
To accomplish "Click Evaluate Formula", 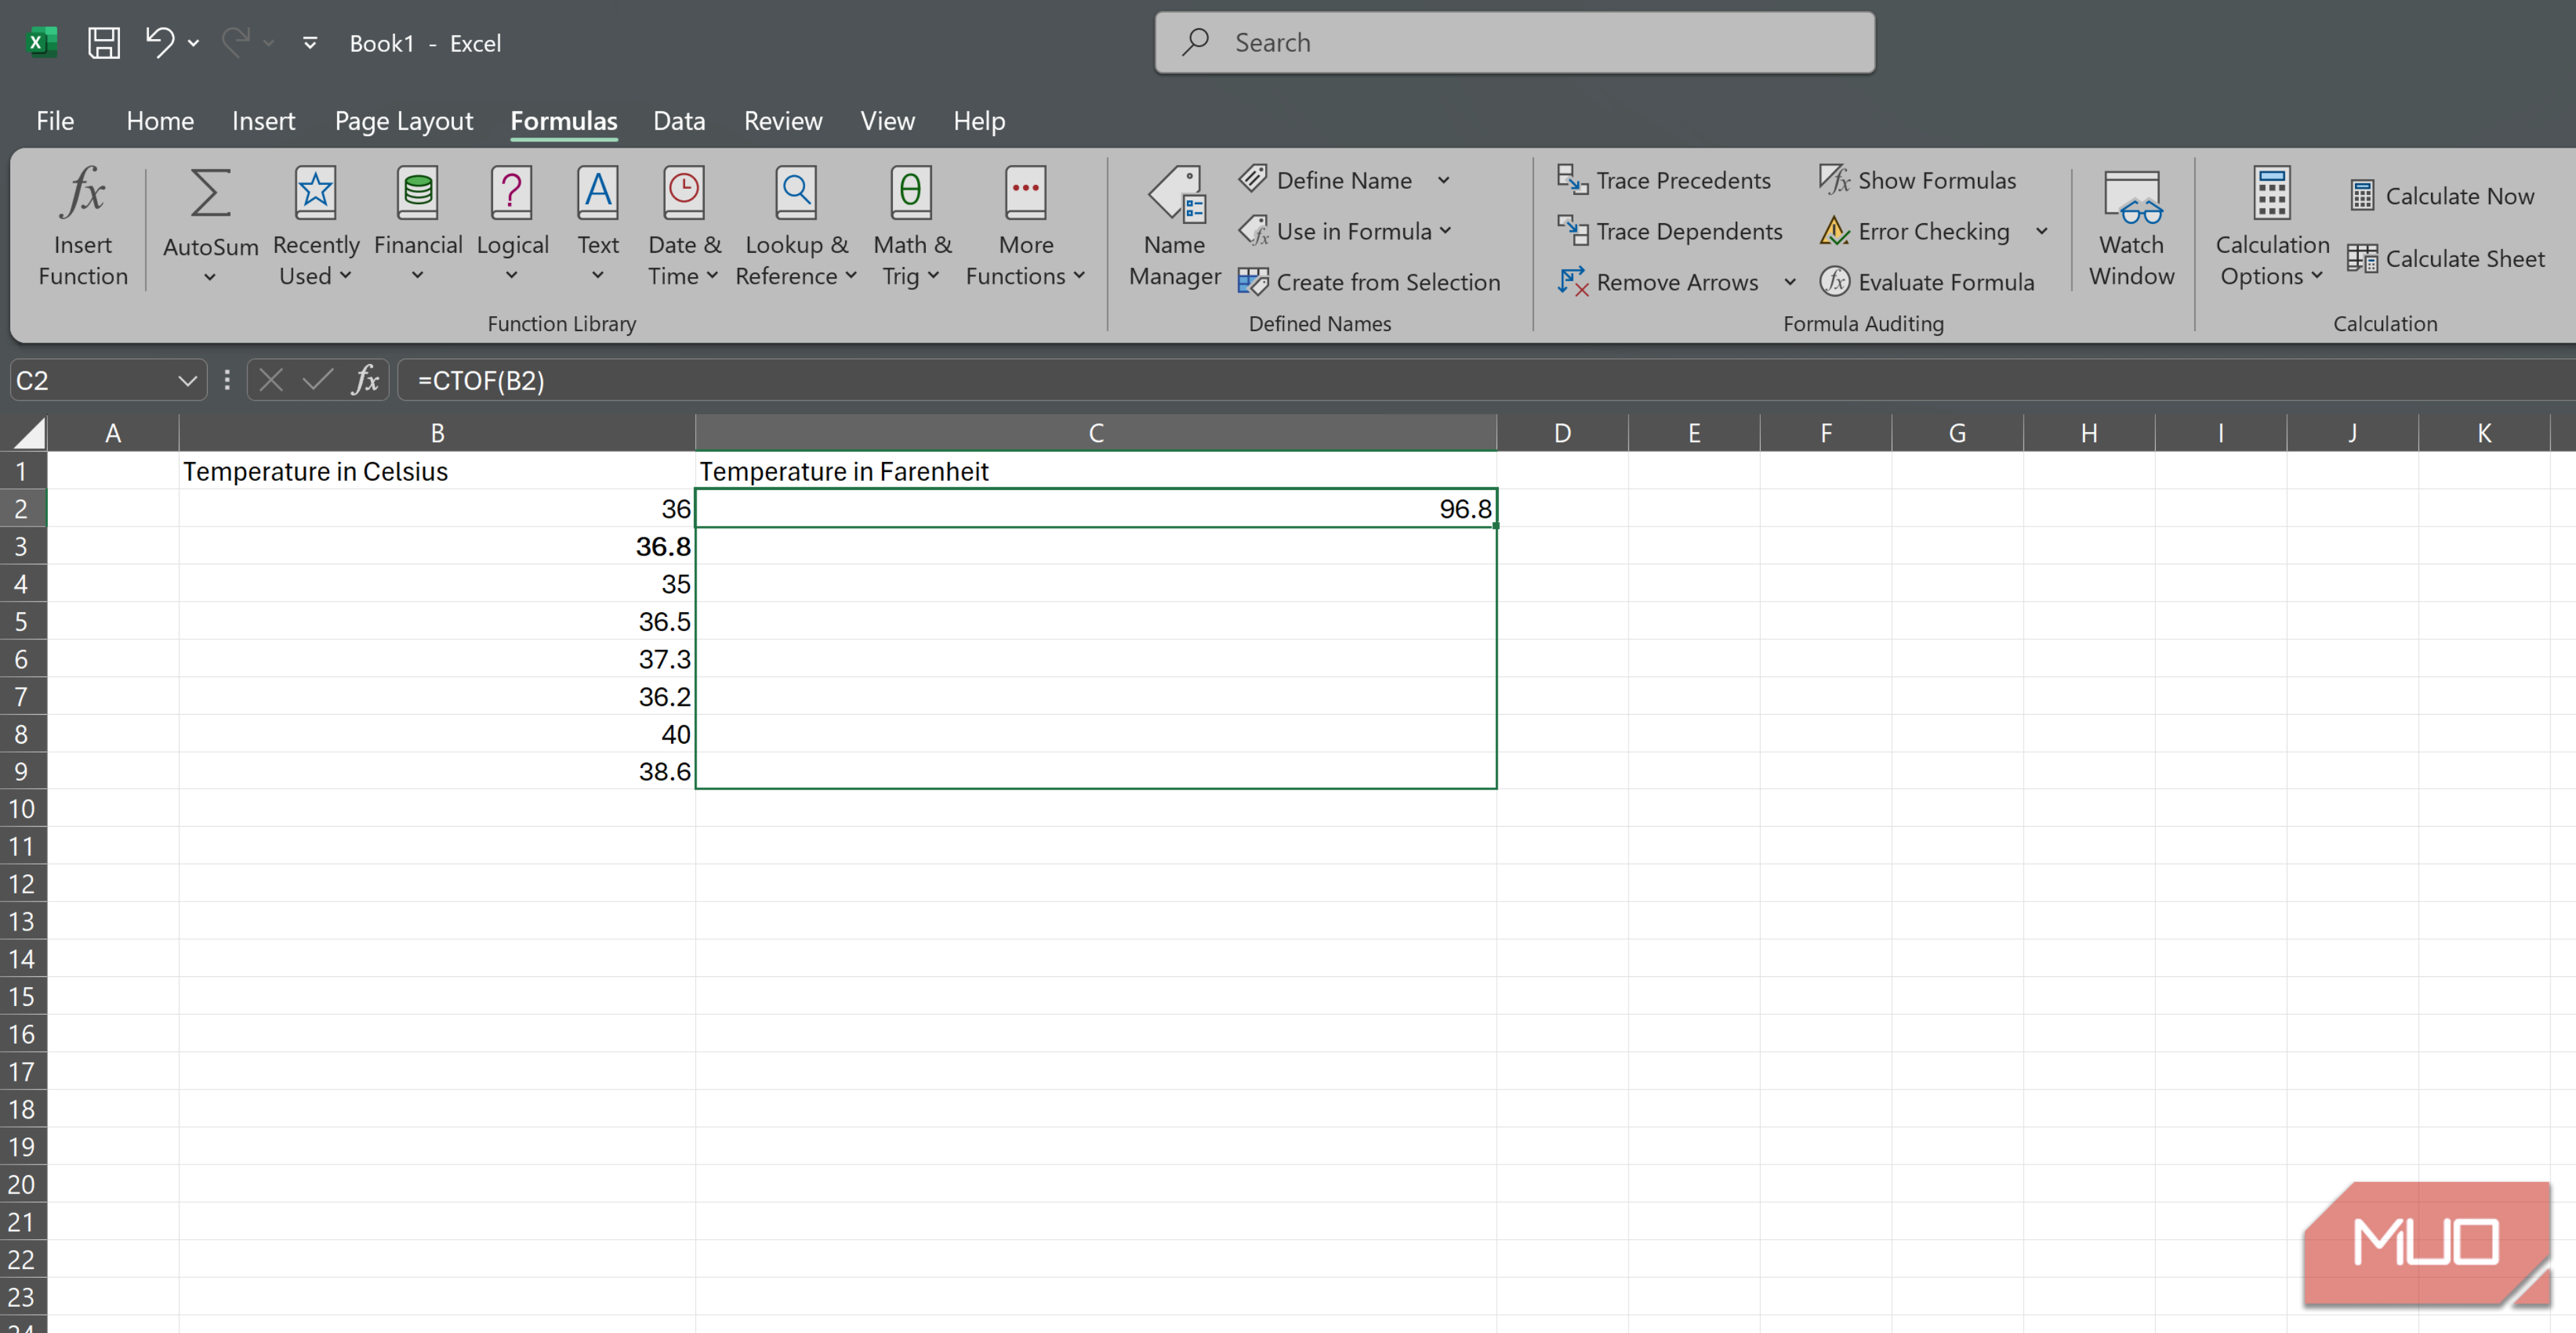I will pos(1926,282).
